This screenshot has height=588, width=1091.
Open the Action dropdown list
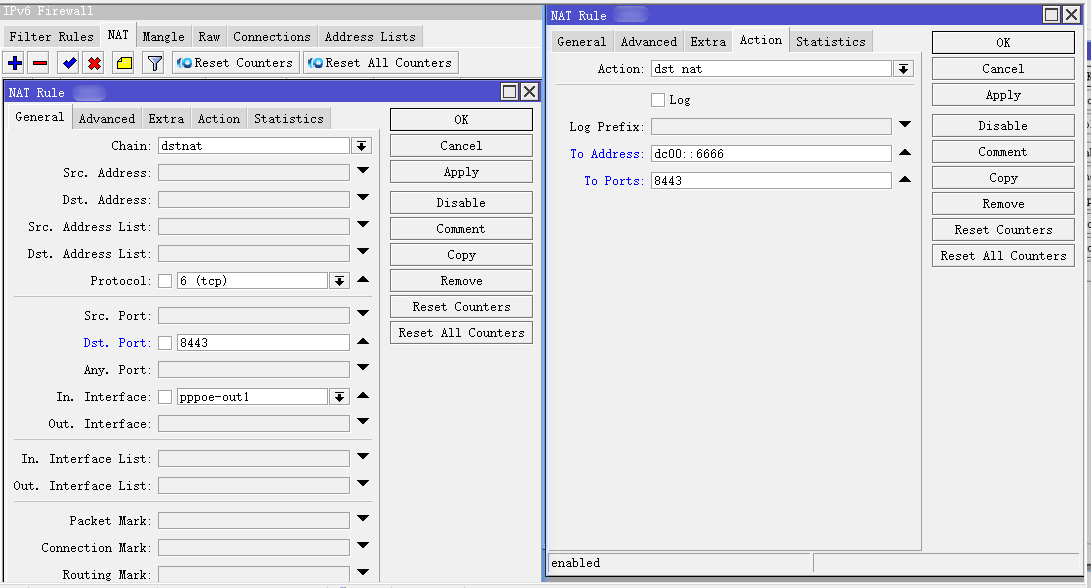coord(903,69)
